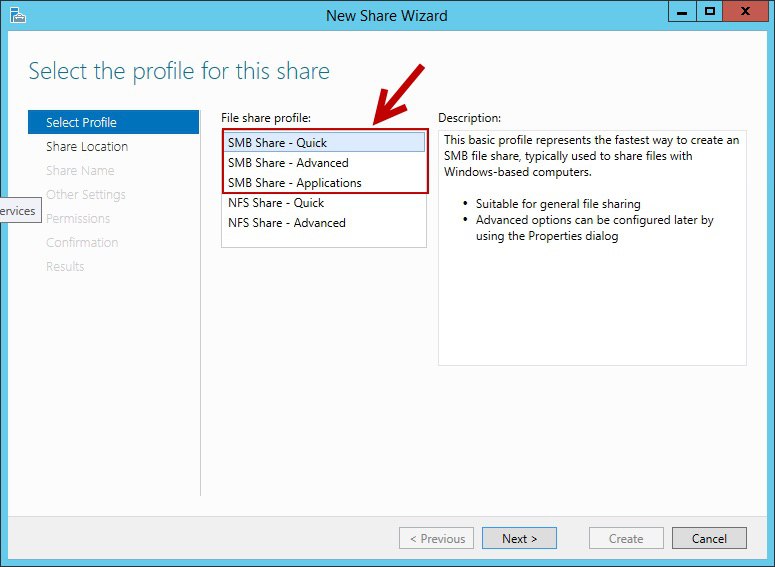Click the Next button
Image resolution: width=775 pixels, height=567 pixels.
[519, 538]
